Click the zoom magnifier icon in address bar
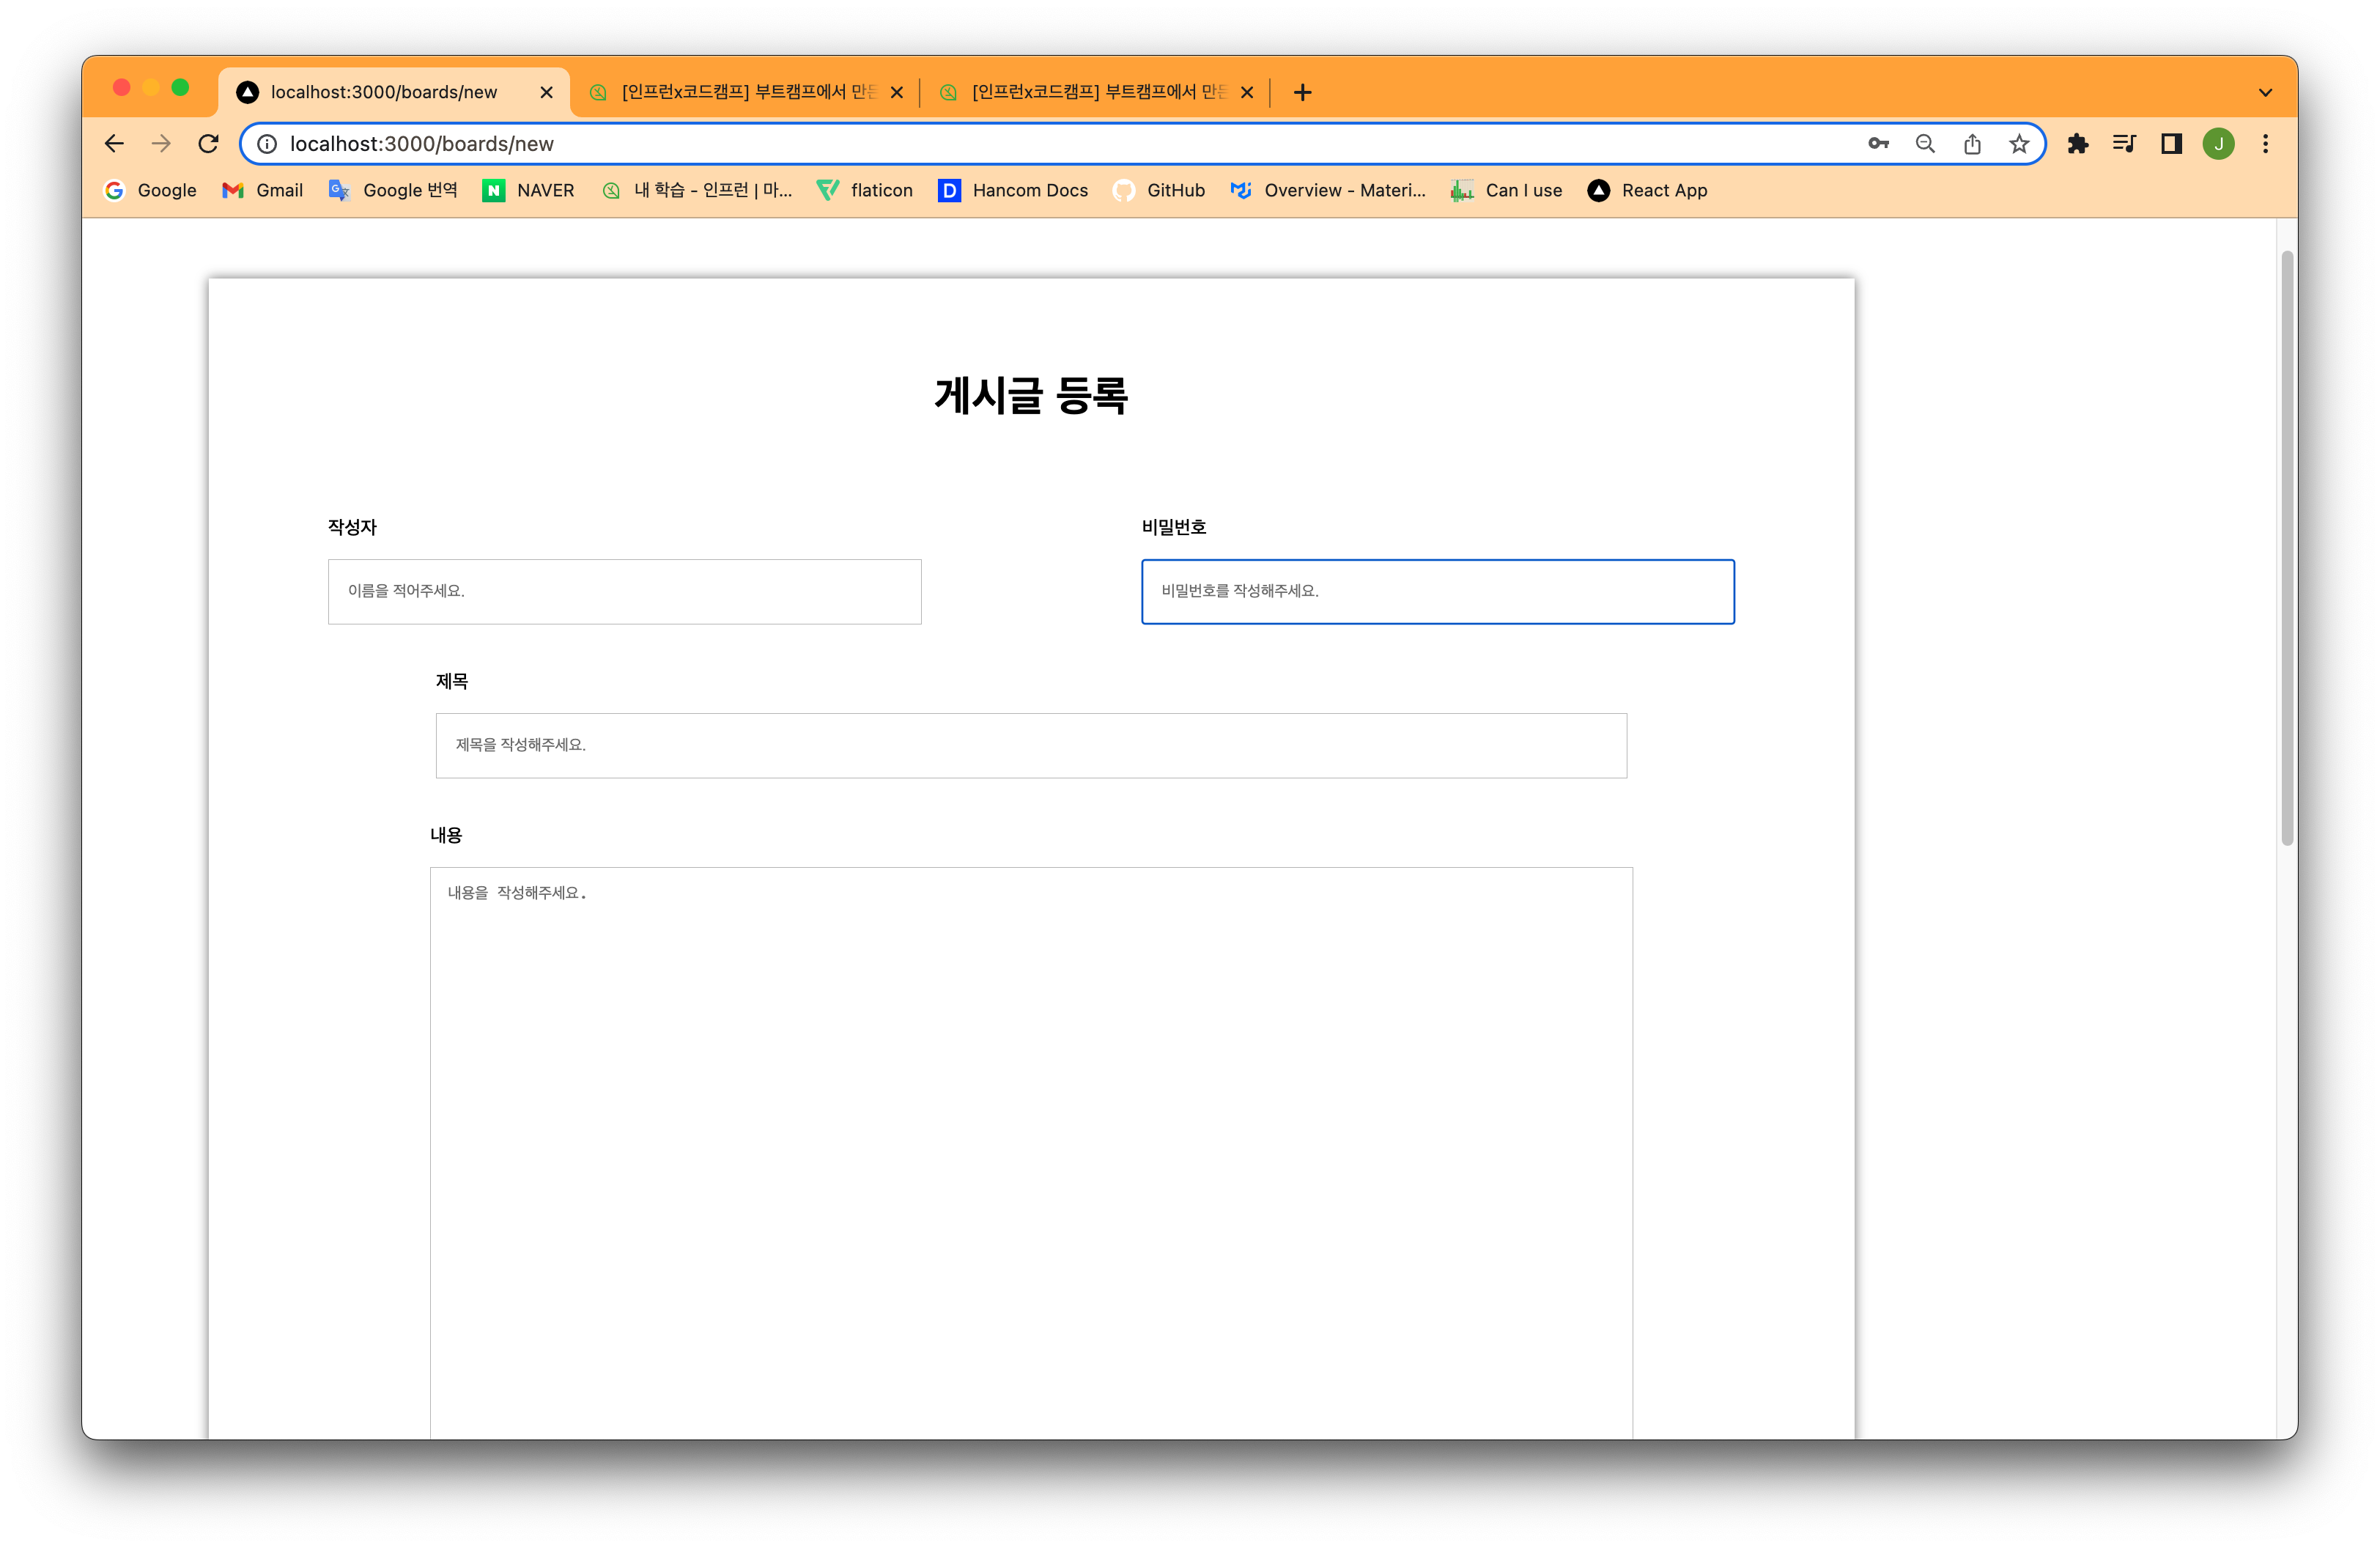Viewport: 2380px width, 1548px height. pos(1925,144)
